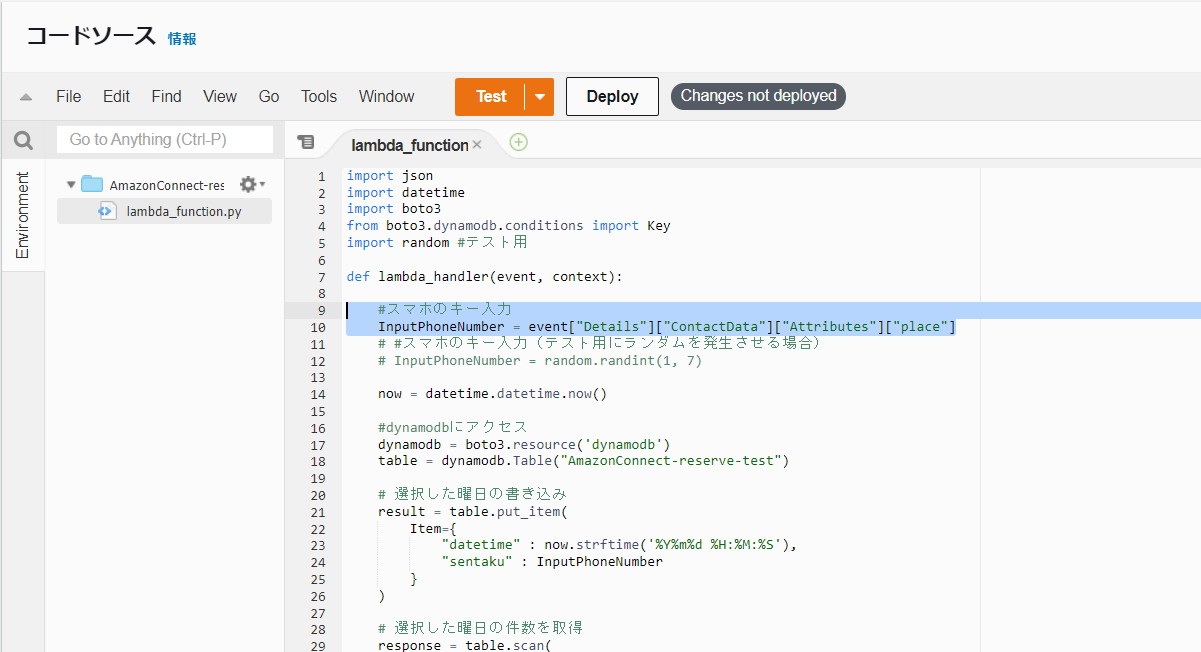Close the lambda_function tab

(x=477, y=145)
